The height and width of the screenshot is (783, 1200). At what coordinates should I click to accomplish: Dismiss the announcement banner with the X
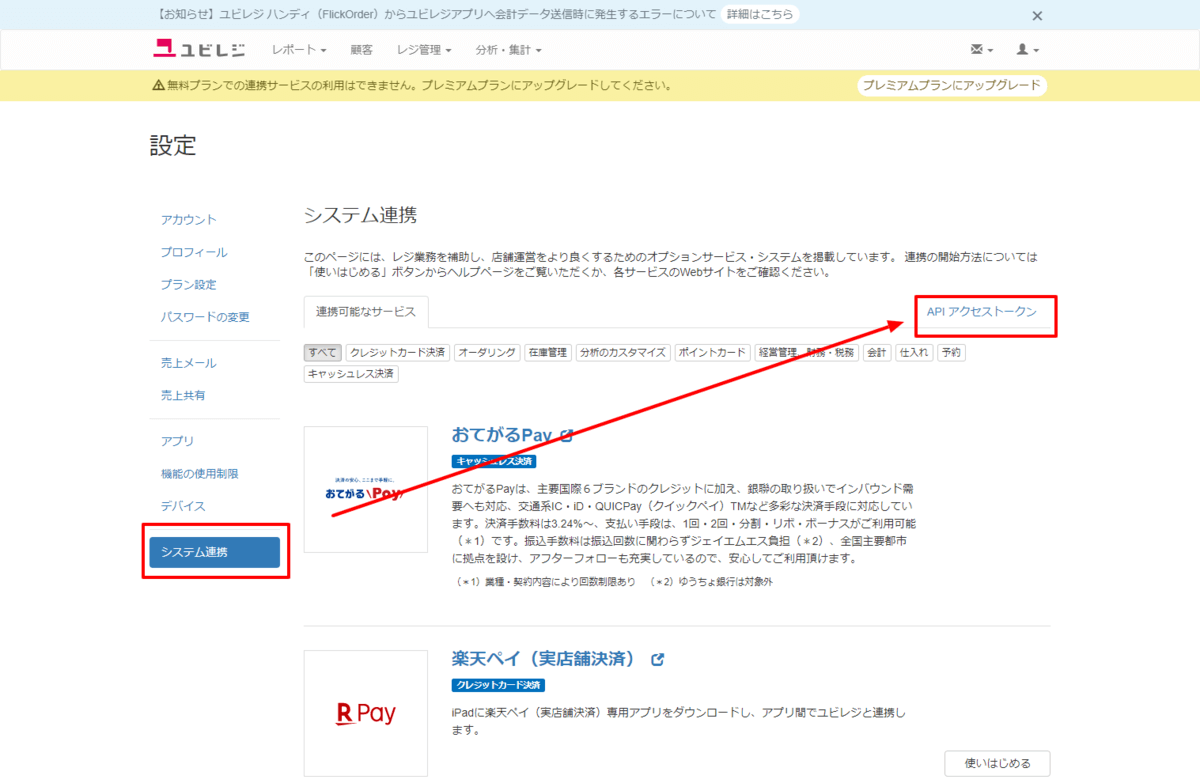[1037, 15]
